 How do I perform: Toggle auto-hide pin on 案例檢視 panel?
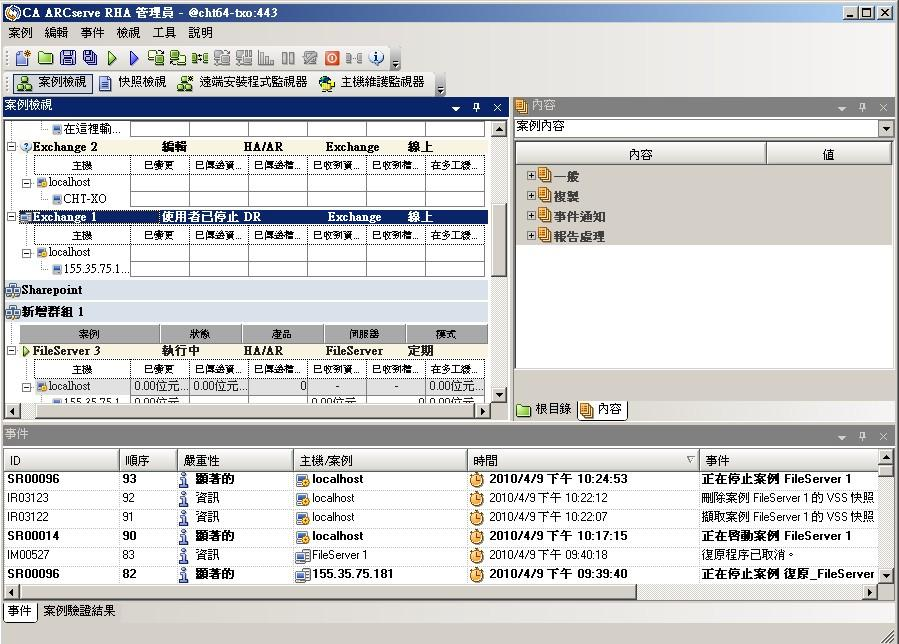[476, 107]
